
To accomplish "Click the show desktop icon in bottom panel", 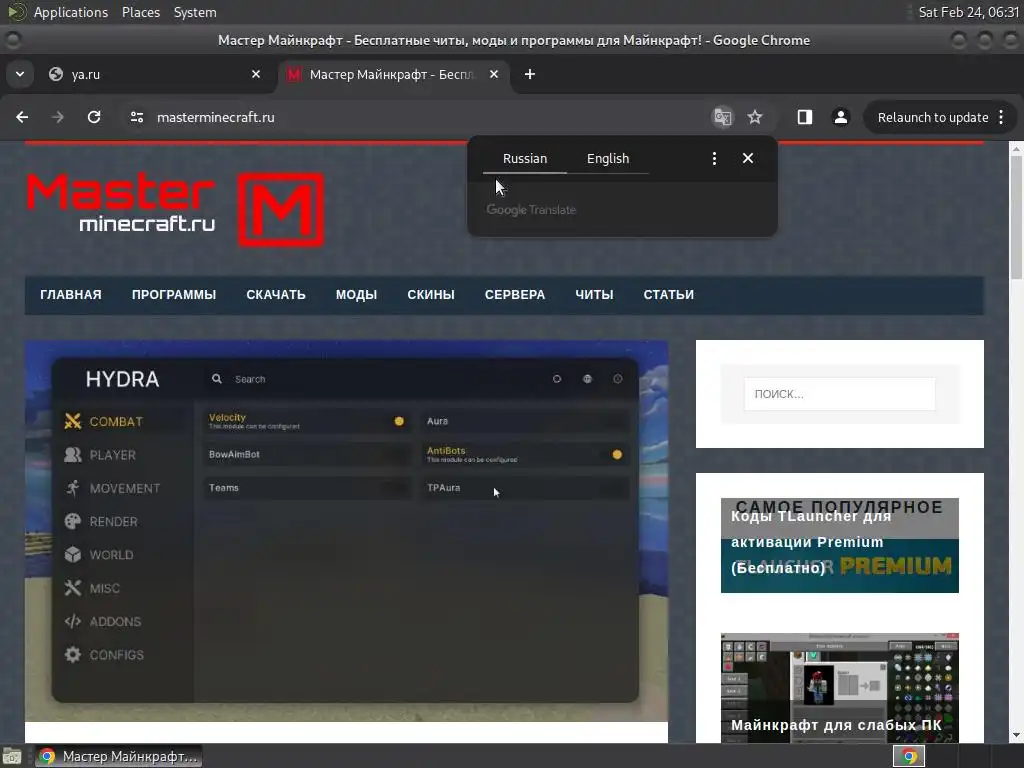I will (x=12, y=756).
